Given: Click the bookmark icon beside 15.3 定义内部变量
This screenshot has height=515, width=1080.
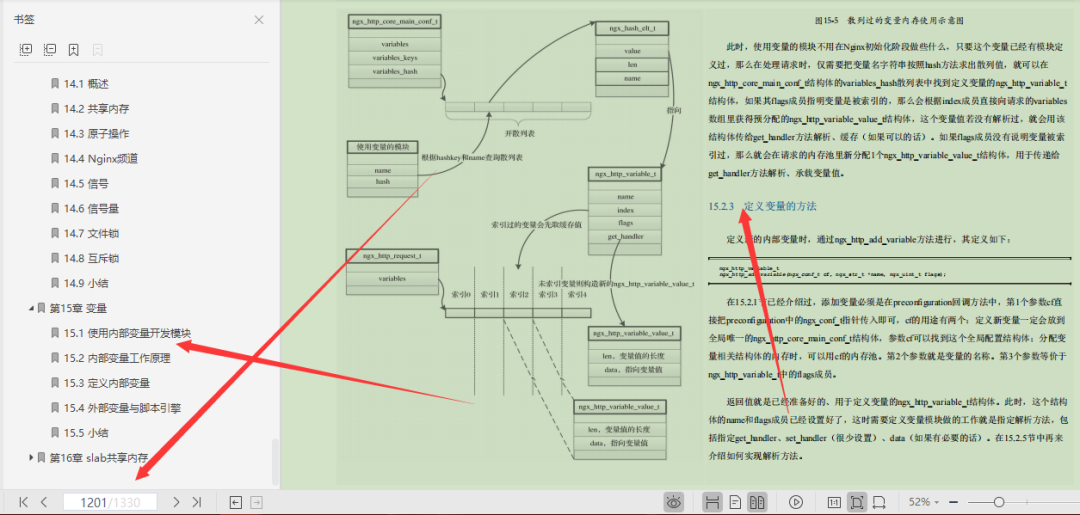Looking at the screenshot, I should (x=55, y=383).
